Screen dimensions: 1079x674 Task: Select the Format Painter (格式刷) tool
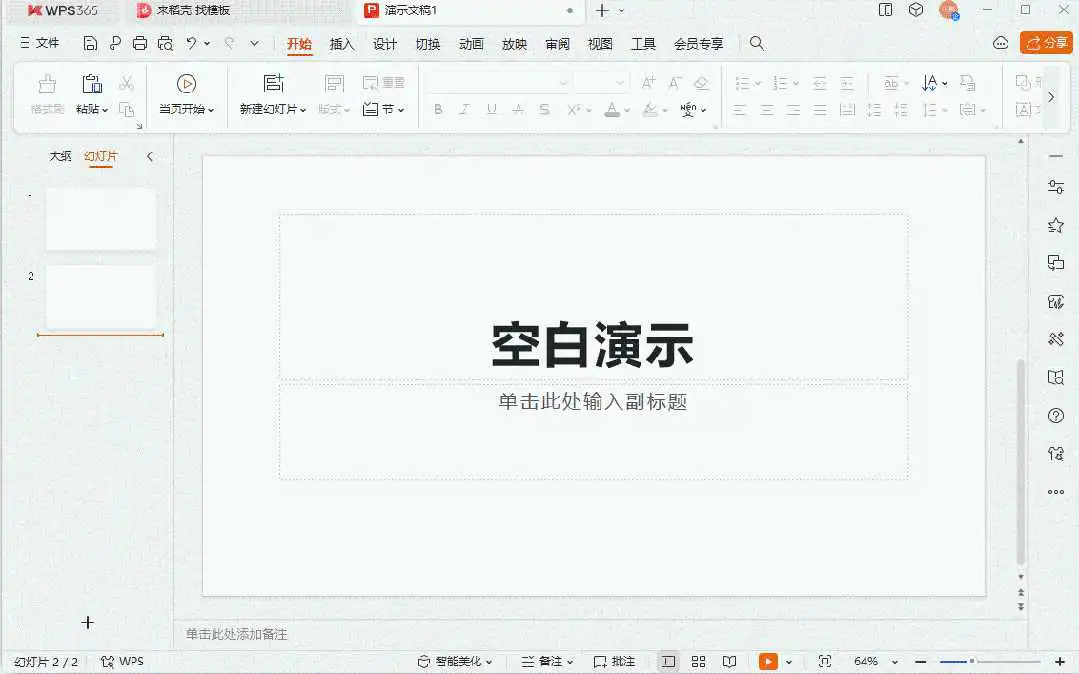coord(47,94)
